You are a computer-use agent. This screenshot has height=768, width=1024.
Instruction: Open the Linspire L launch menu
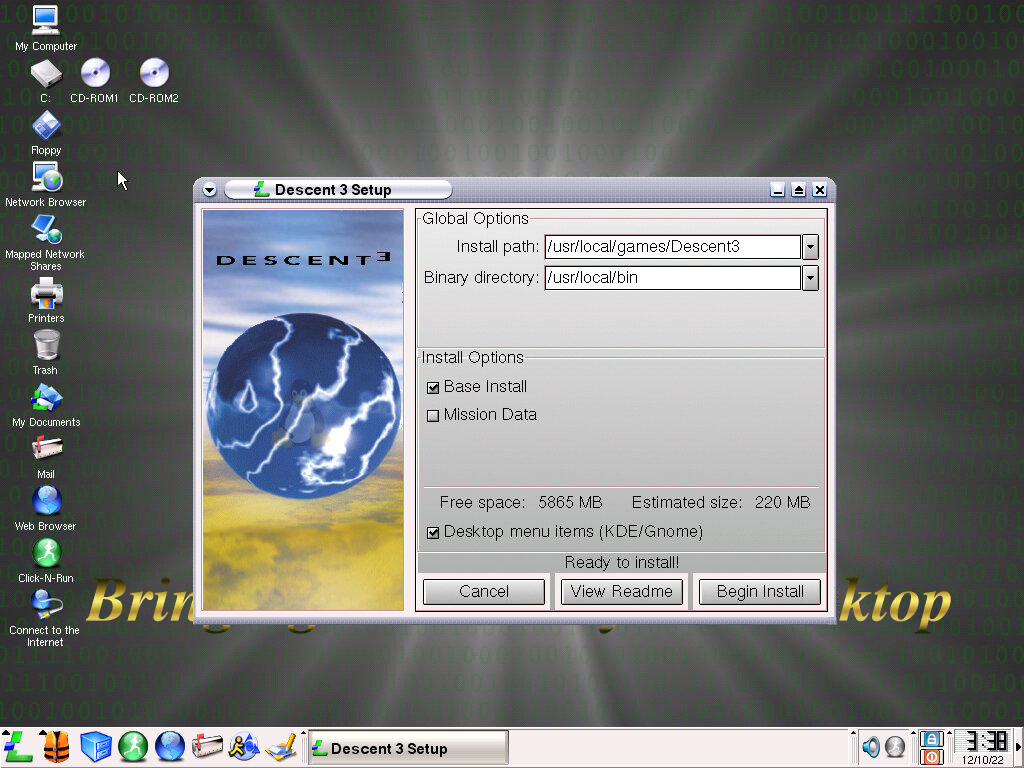18,746
